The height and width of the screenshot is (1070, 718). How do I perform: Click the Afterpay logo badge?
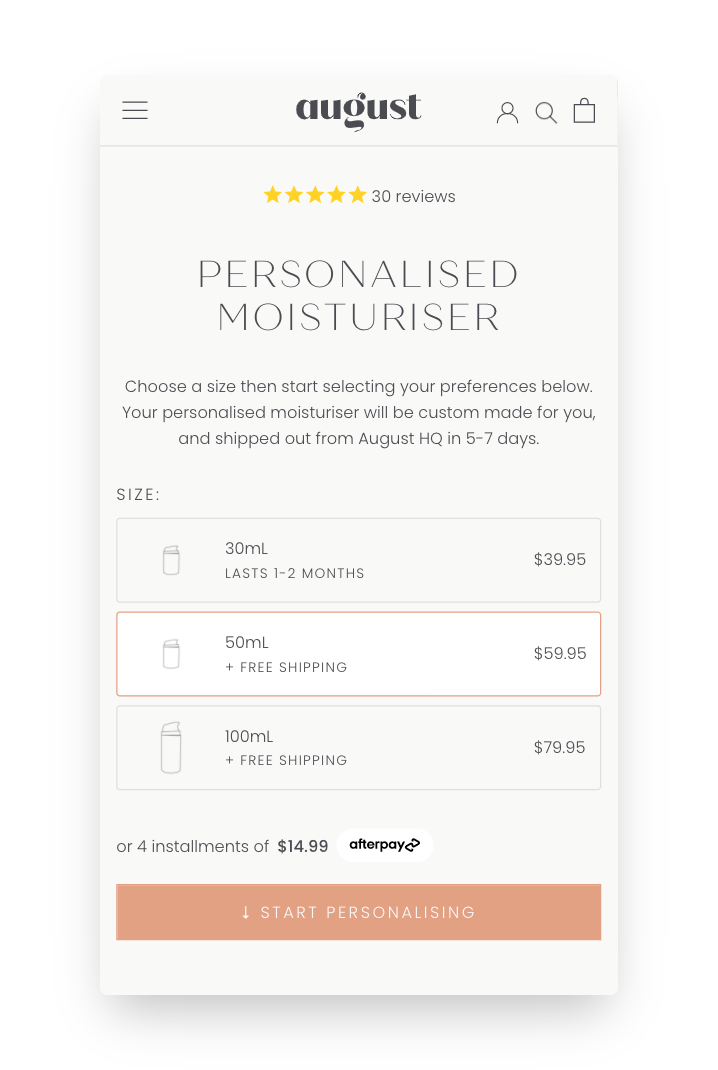385,845
